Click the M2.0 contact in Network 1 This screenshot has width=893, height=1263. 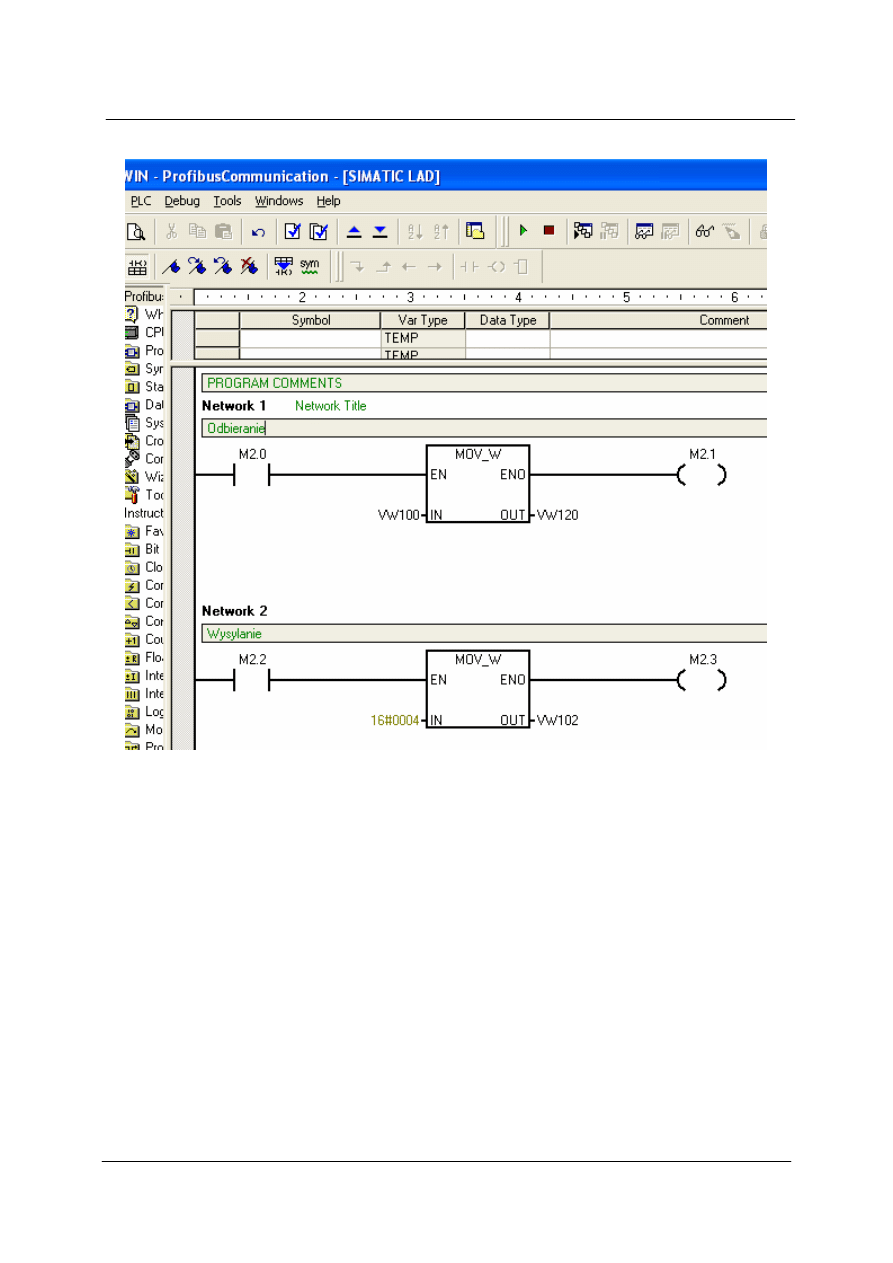tap(252, 475)
